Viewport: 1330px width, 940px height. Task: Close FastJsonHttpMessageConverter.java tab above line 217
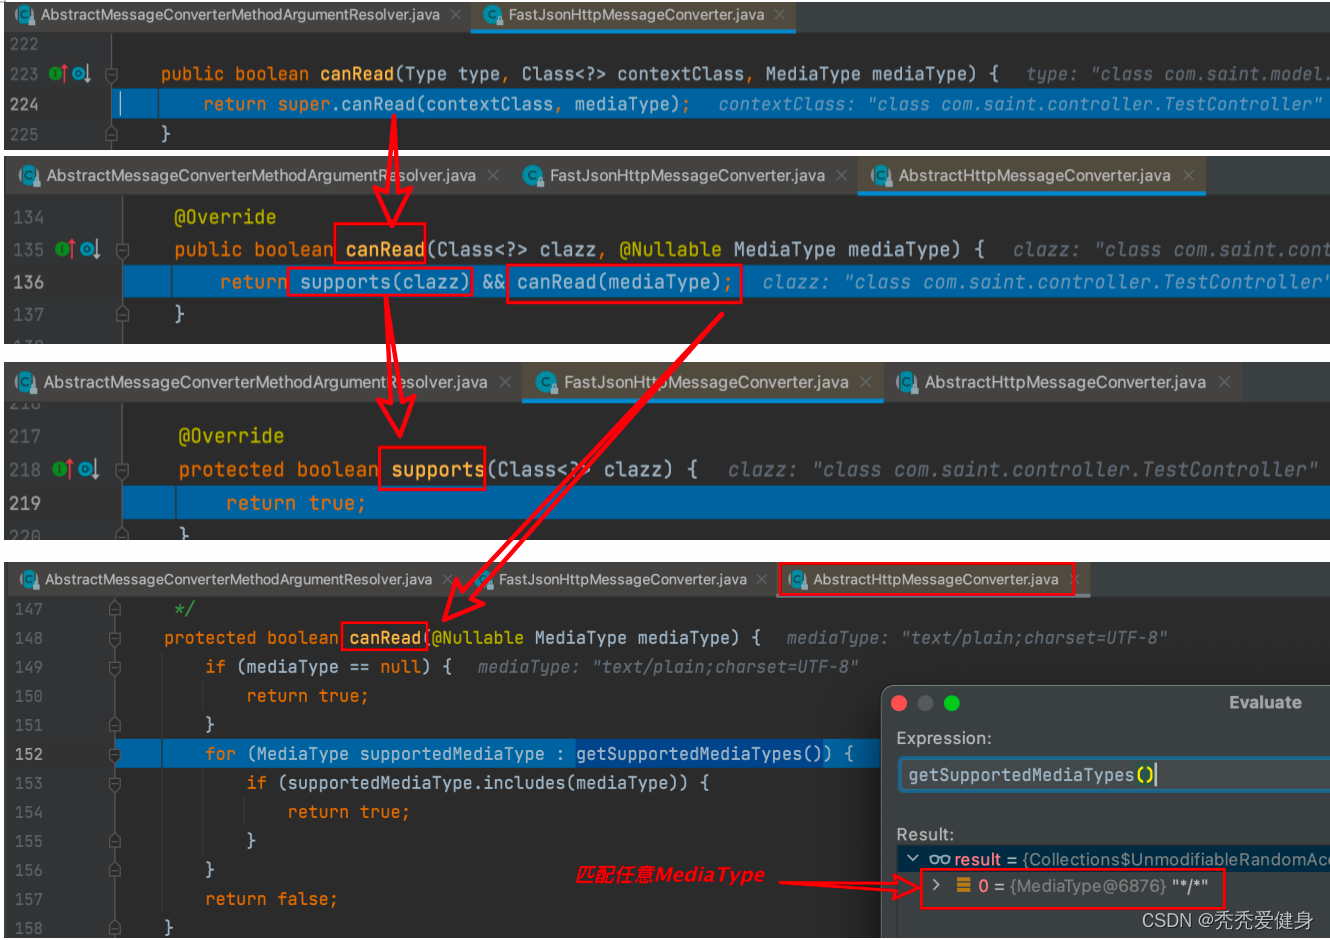pos(865,383)
